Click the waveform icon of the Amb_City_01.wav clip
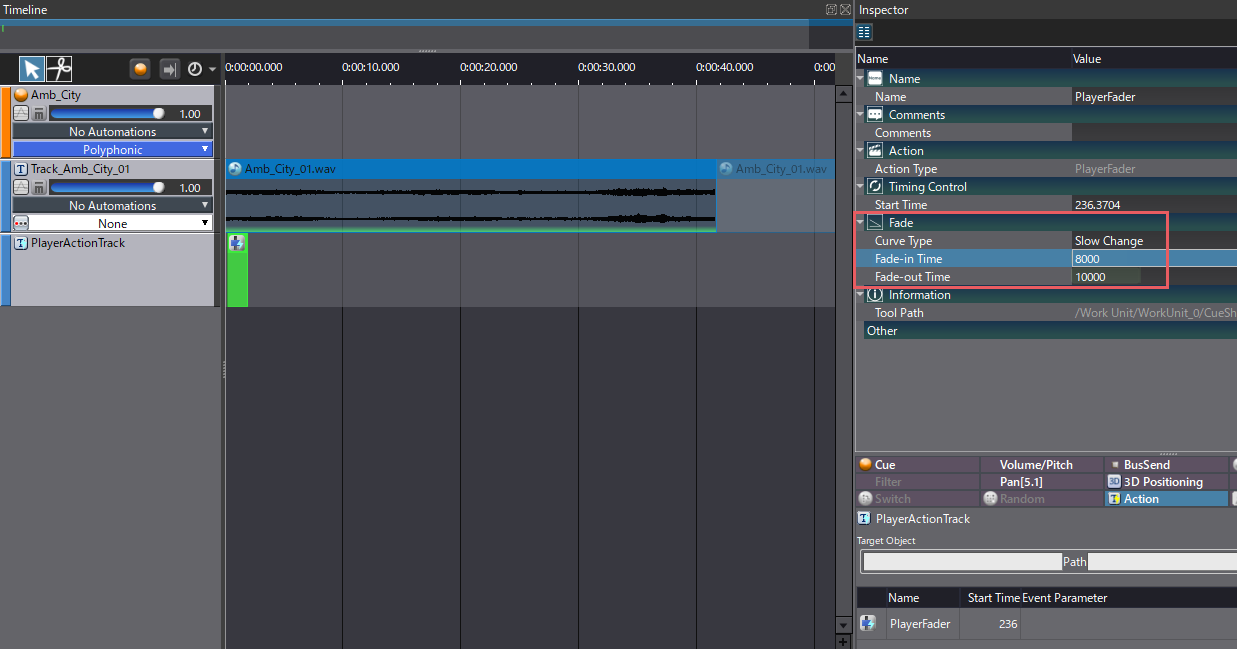 pos(235,169)
